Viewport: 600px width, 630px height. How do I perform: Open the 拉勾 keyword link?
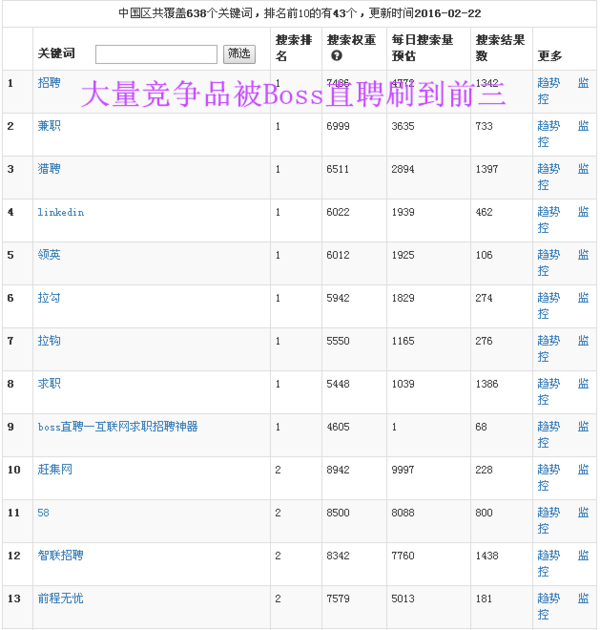49,298
